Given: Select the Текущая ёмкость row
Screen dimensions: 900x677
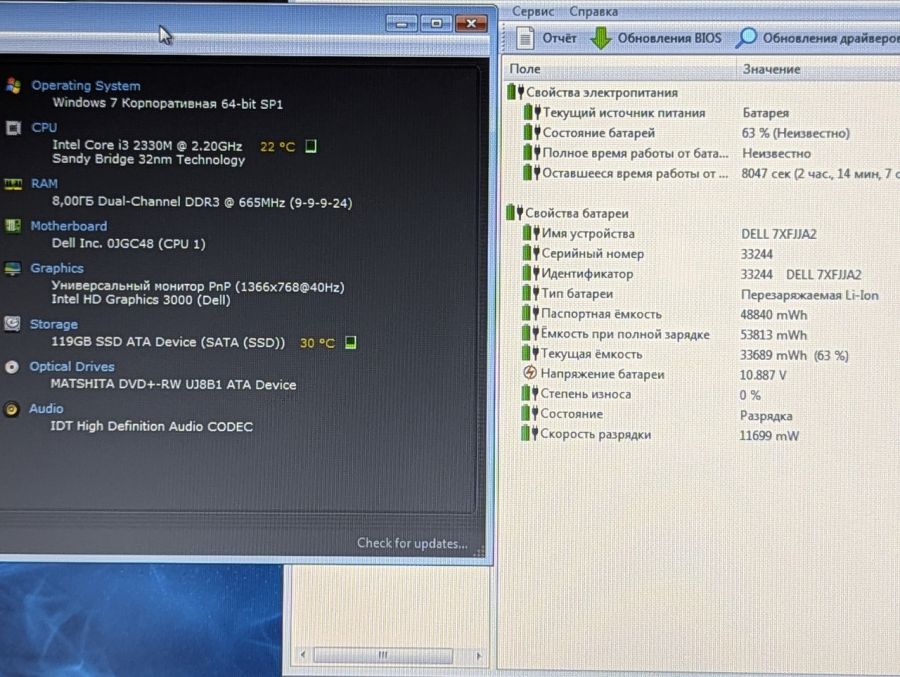Looking at the screenshot, I should [x=712, y=354].
